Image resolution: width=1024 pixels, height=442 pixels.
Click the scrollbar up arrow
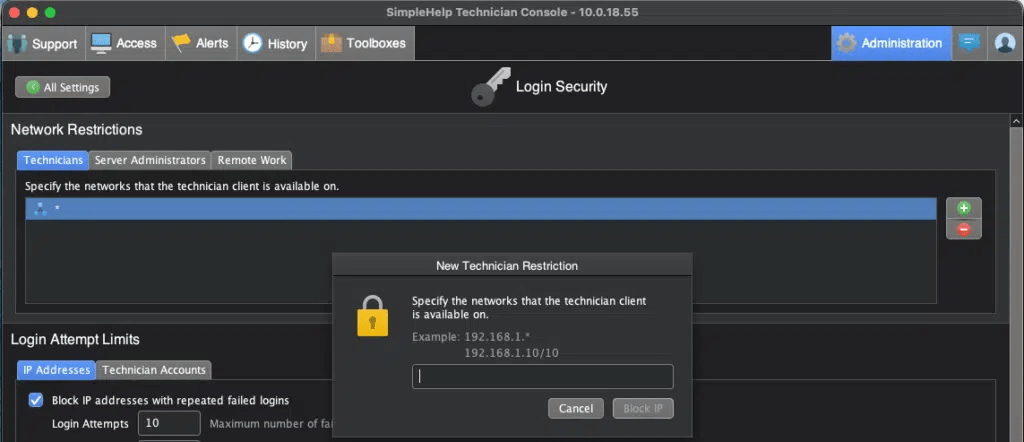[1016, 121]
